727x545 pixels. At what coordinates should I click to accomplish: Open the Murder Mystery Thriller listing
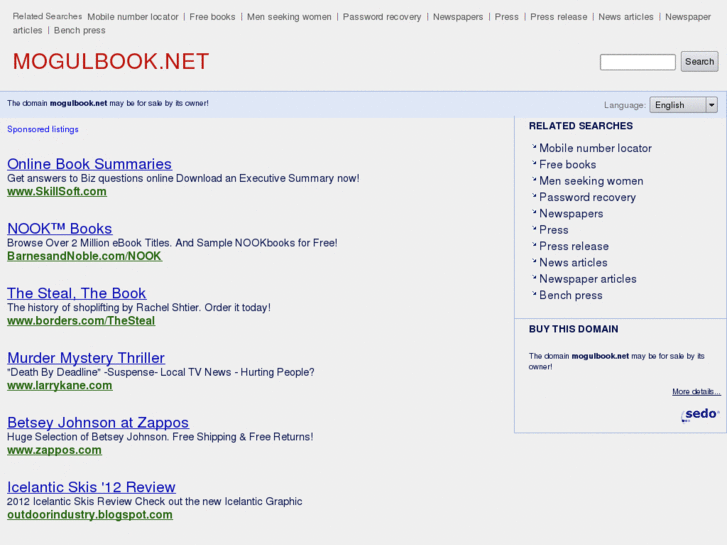(86, 358)
